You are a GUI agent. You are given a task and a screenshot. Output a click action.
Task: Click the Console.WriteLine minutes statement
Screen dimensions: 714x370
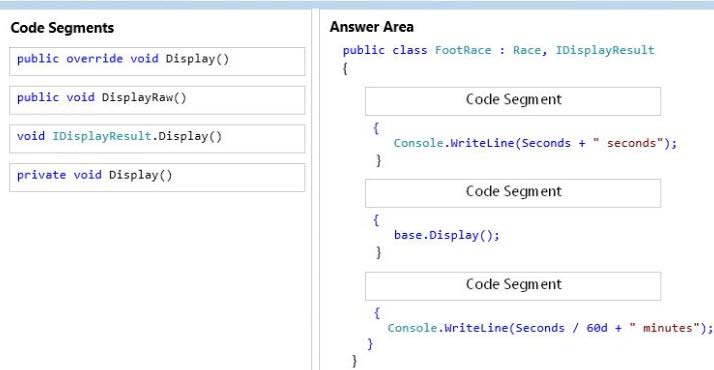pyautogui.click(x=550, y=328)
